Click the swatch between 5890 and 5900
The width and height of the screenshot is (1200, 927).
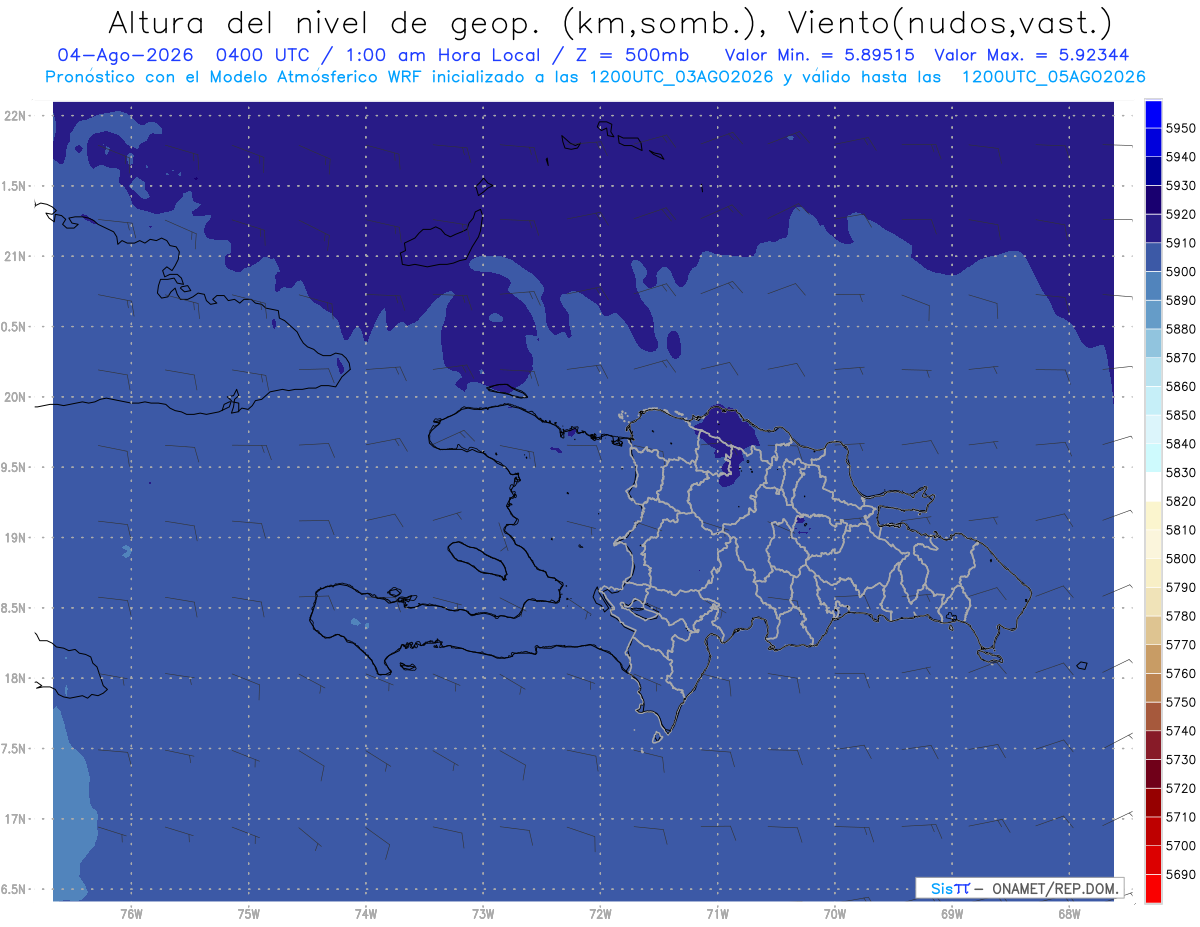(1152, 286)
